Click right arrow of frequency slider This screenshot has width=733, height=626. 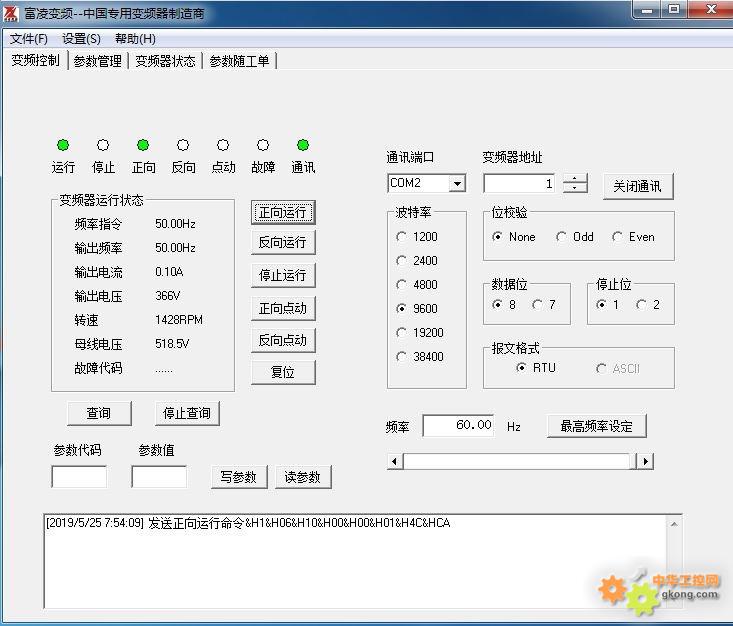click(x=646, y=461)
